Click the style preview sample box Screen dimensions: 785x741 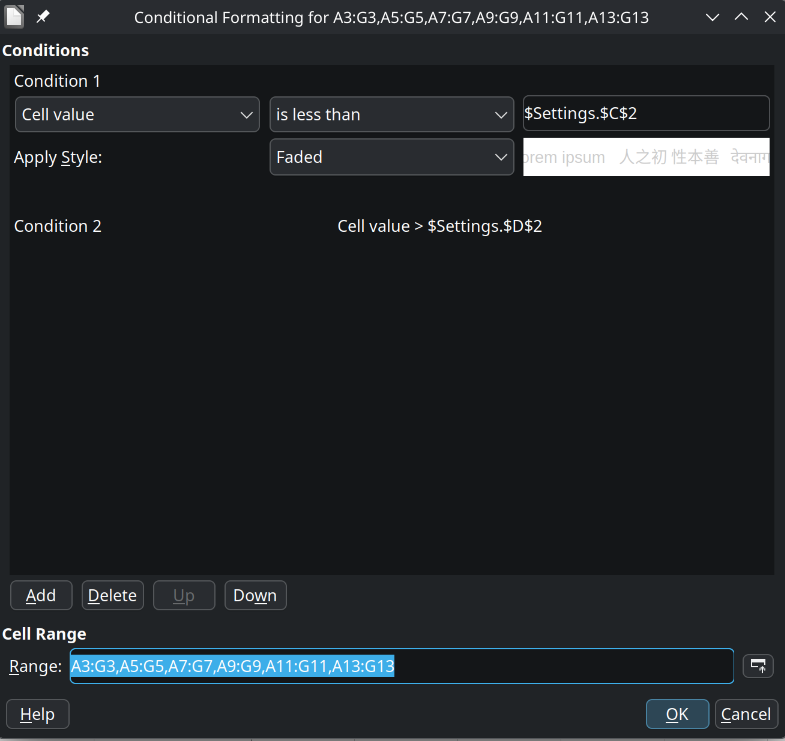[646, 157]
